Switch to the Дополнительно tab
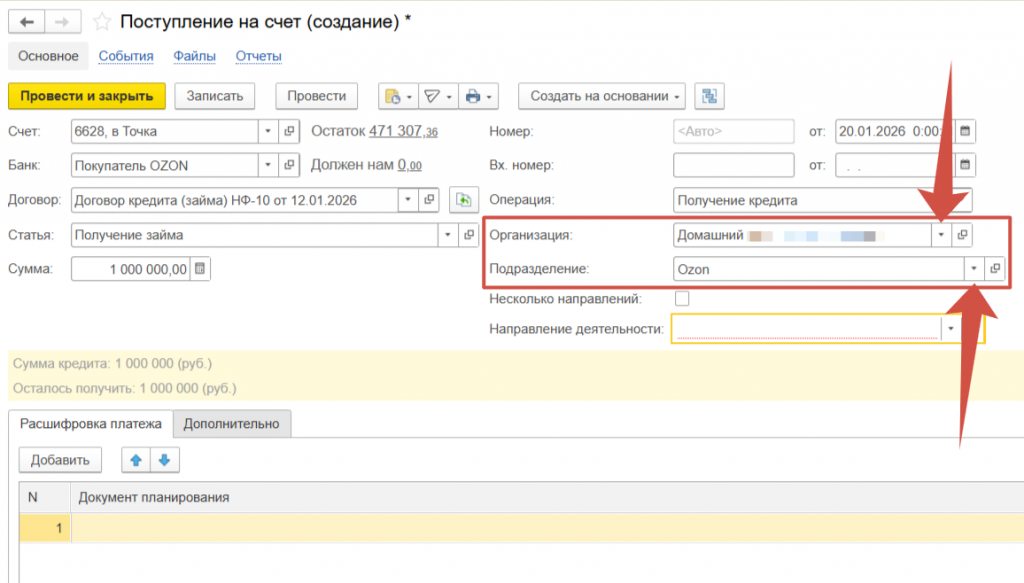 pos(231,424)
